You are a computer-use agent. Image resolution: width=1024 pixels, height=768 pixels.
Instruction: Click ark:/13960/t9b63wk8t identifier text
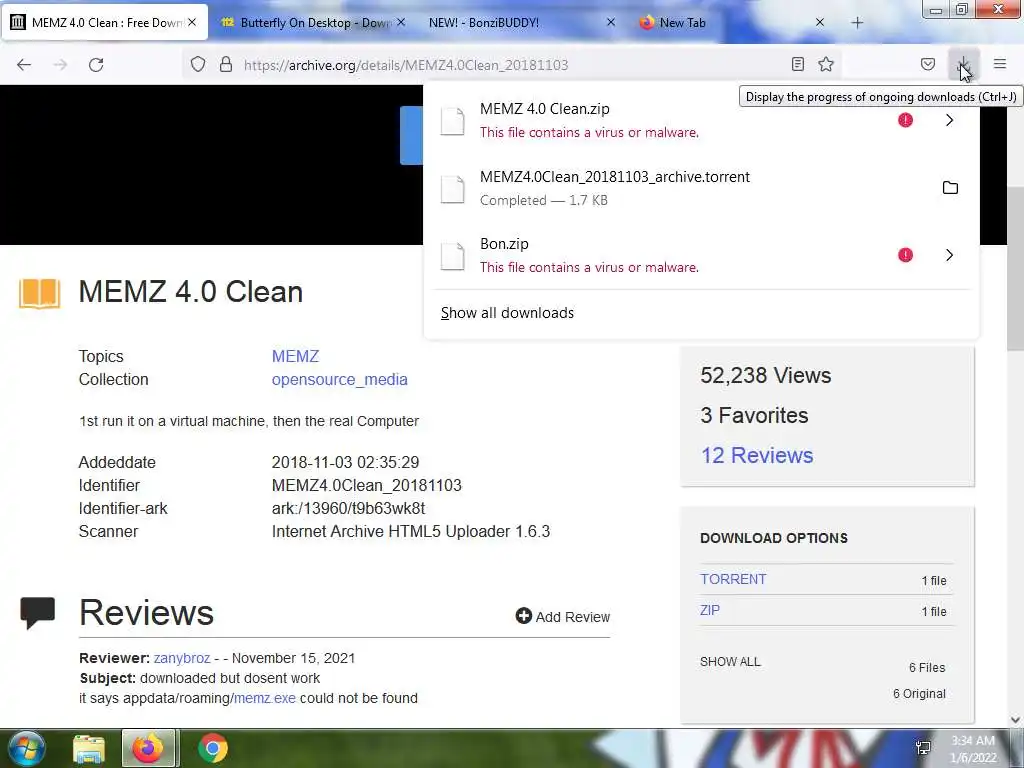348,508
